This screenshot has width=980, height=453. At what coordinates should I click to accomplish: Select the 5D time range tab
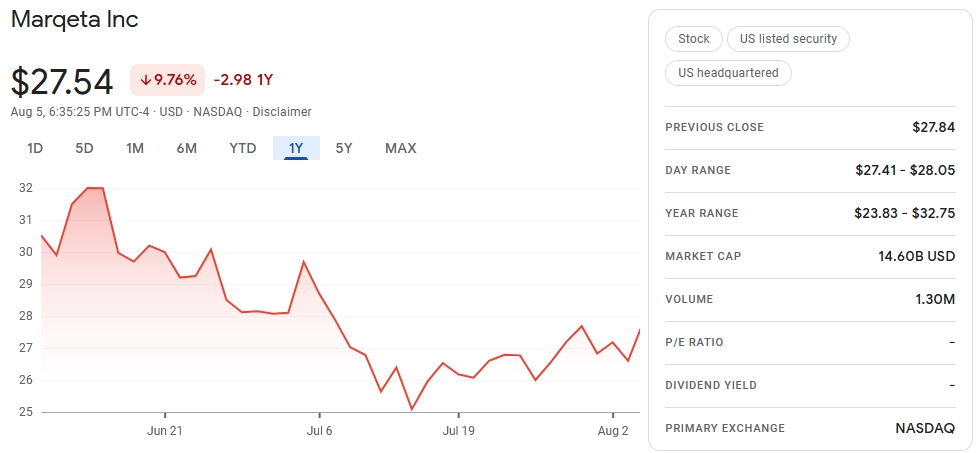point(84,148)
